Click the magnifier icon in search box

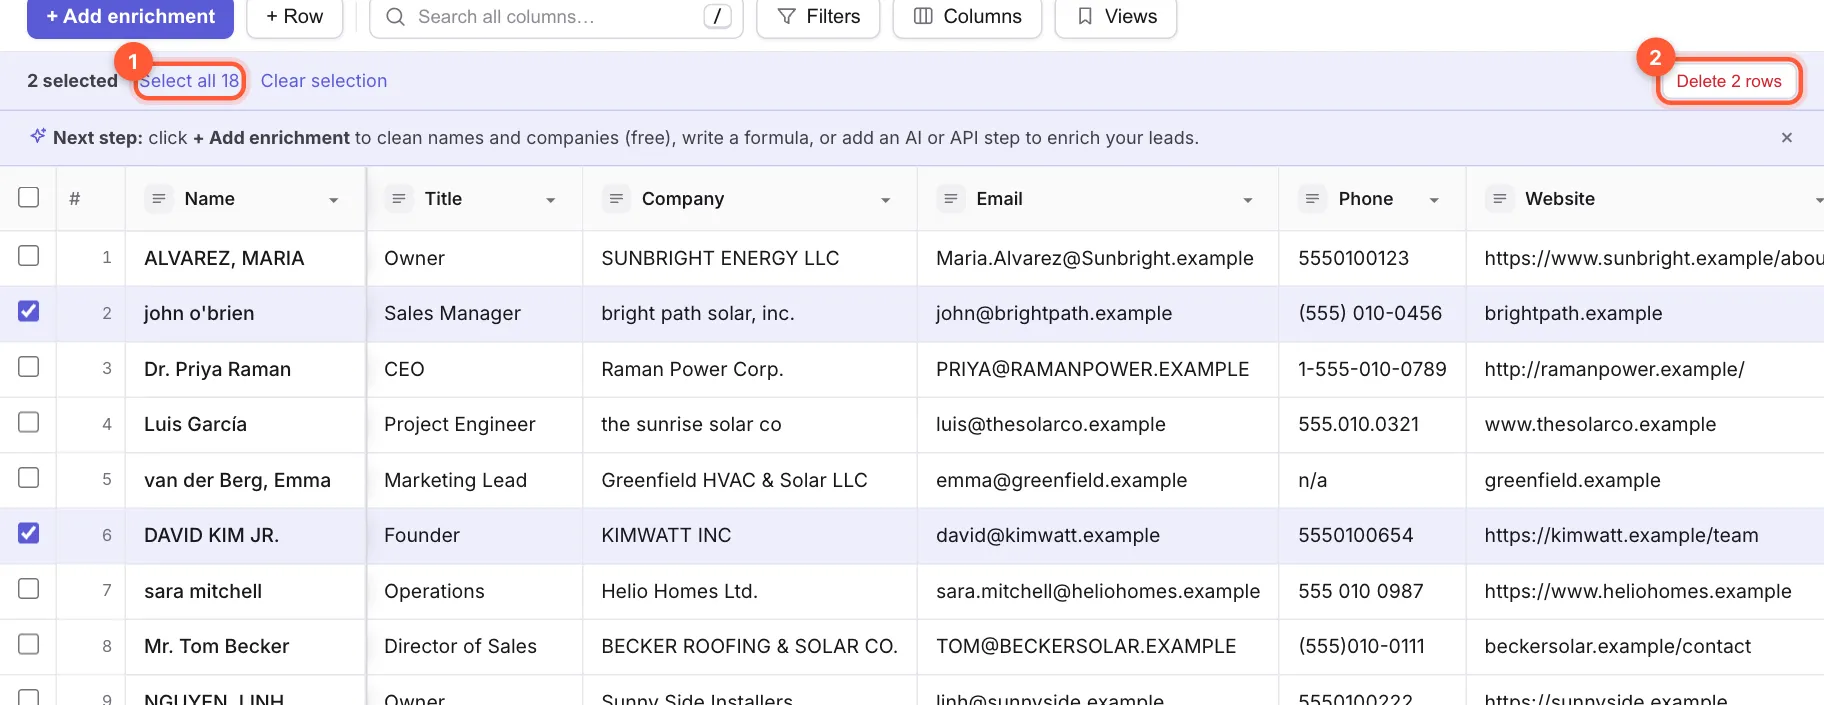click(395, 17)
